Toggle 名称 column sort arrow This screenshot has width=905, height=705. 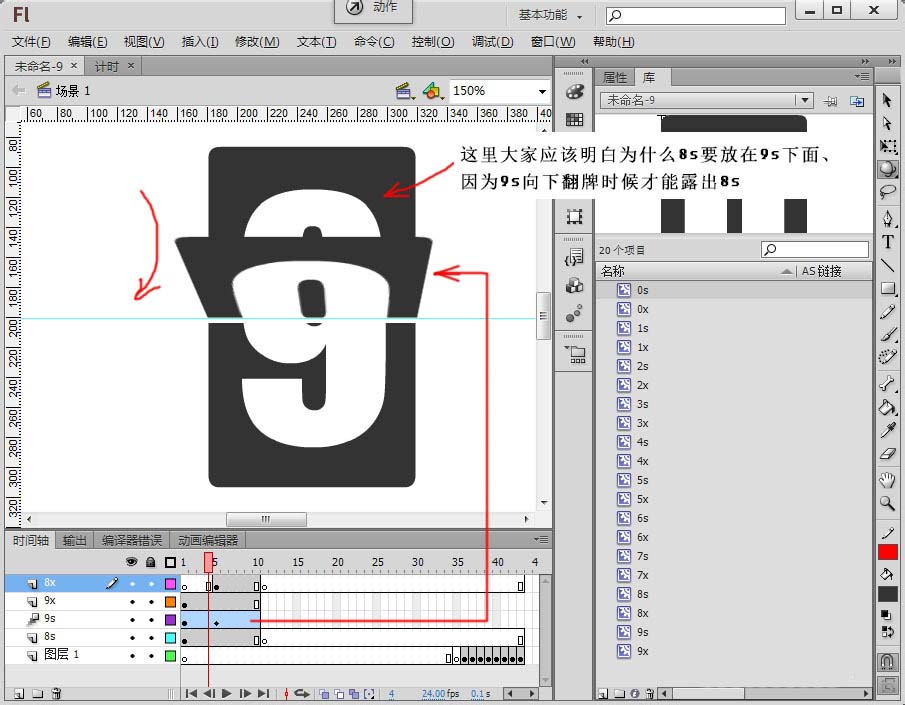[786, 271]
